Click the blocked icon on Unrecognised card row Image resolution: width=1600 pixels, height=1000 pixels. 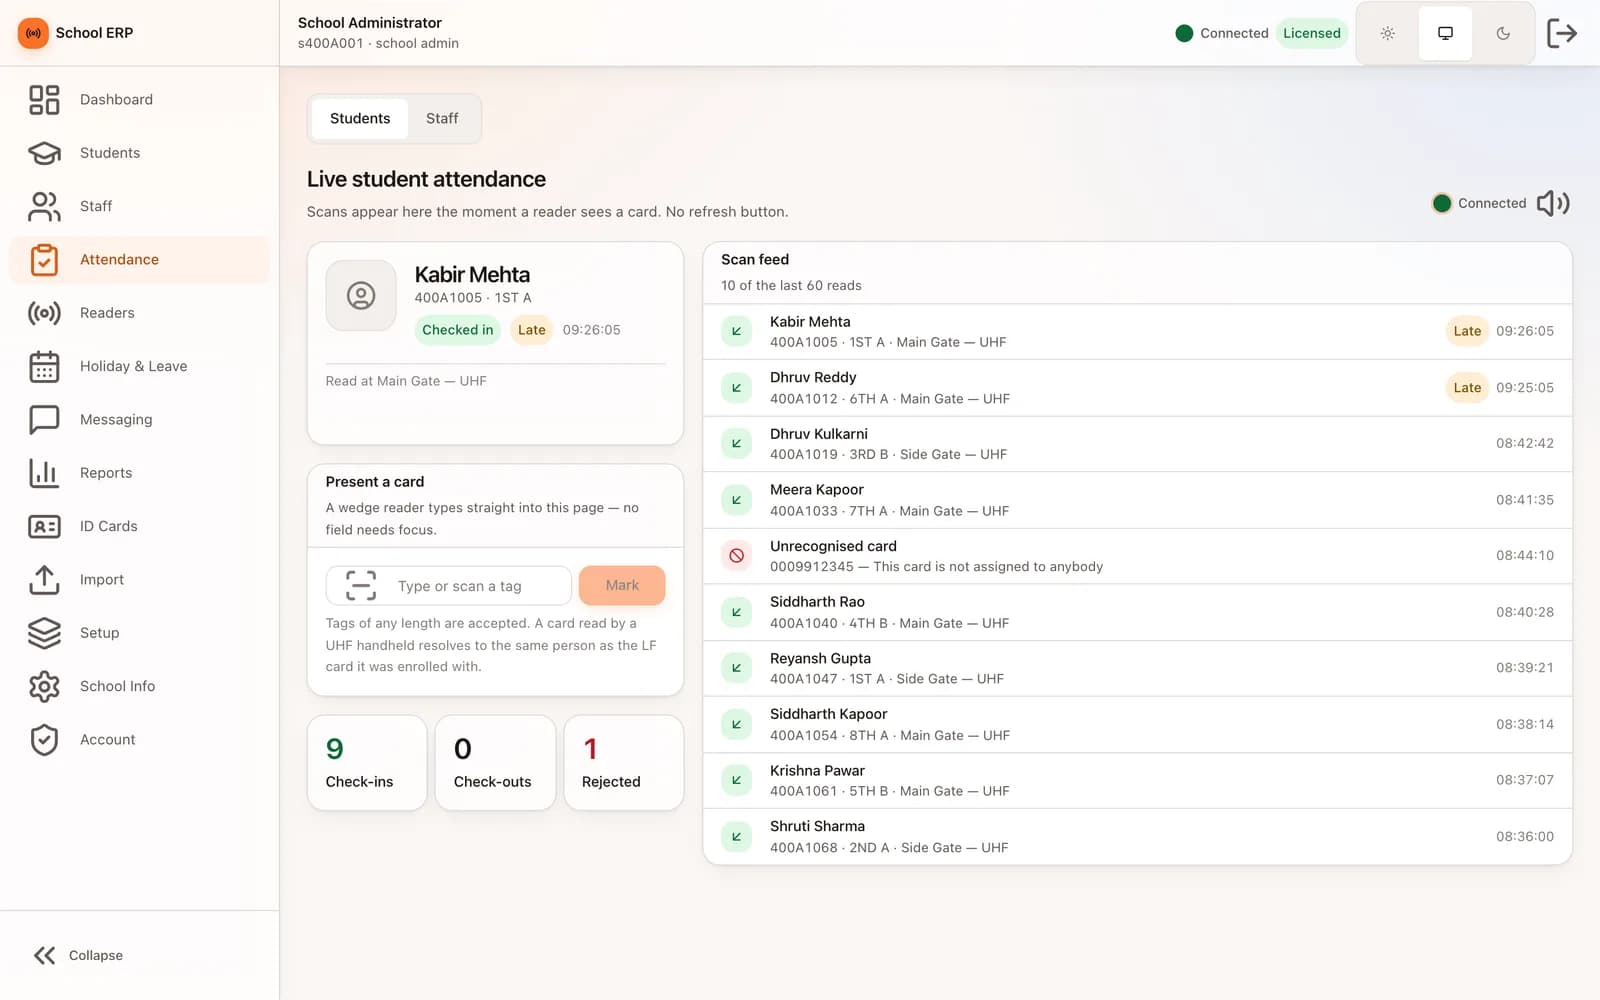point(737,555)
